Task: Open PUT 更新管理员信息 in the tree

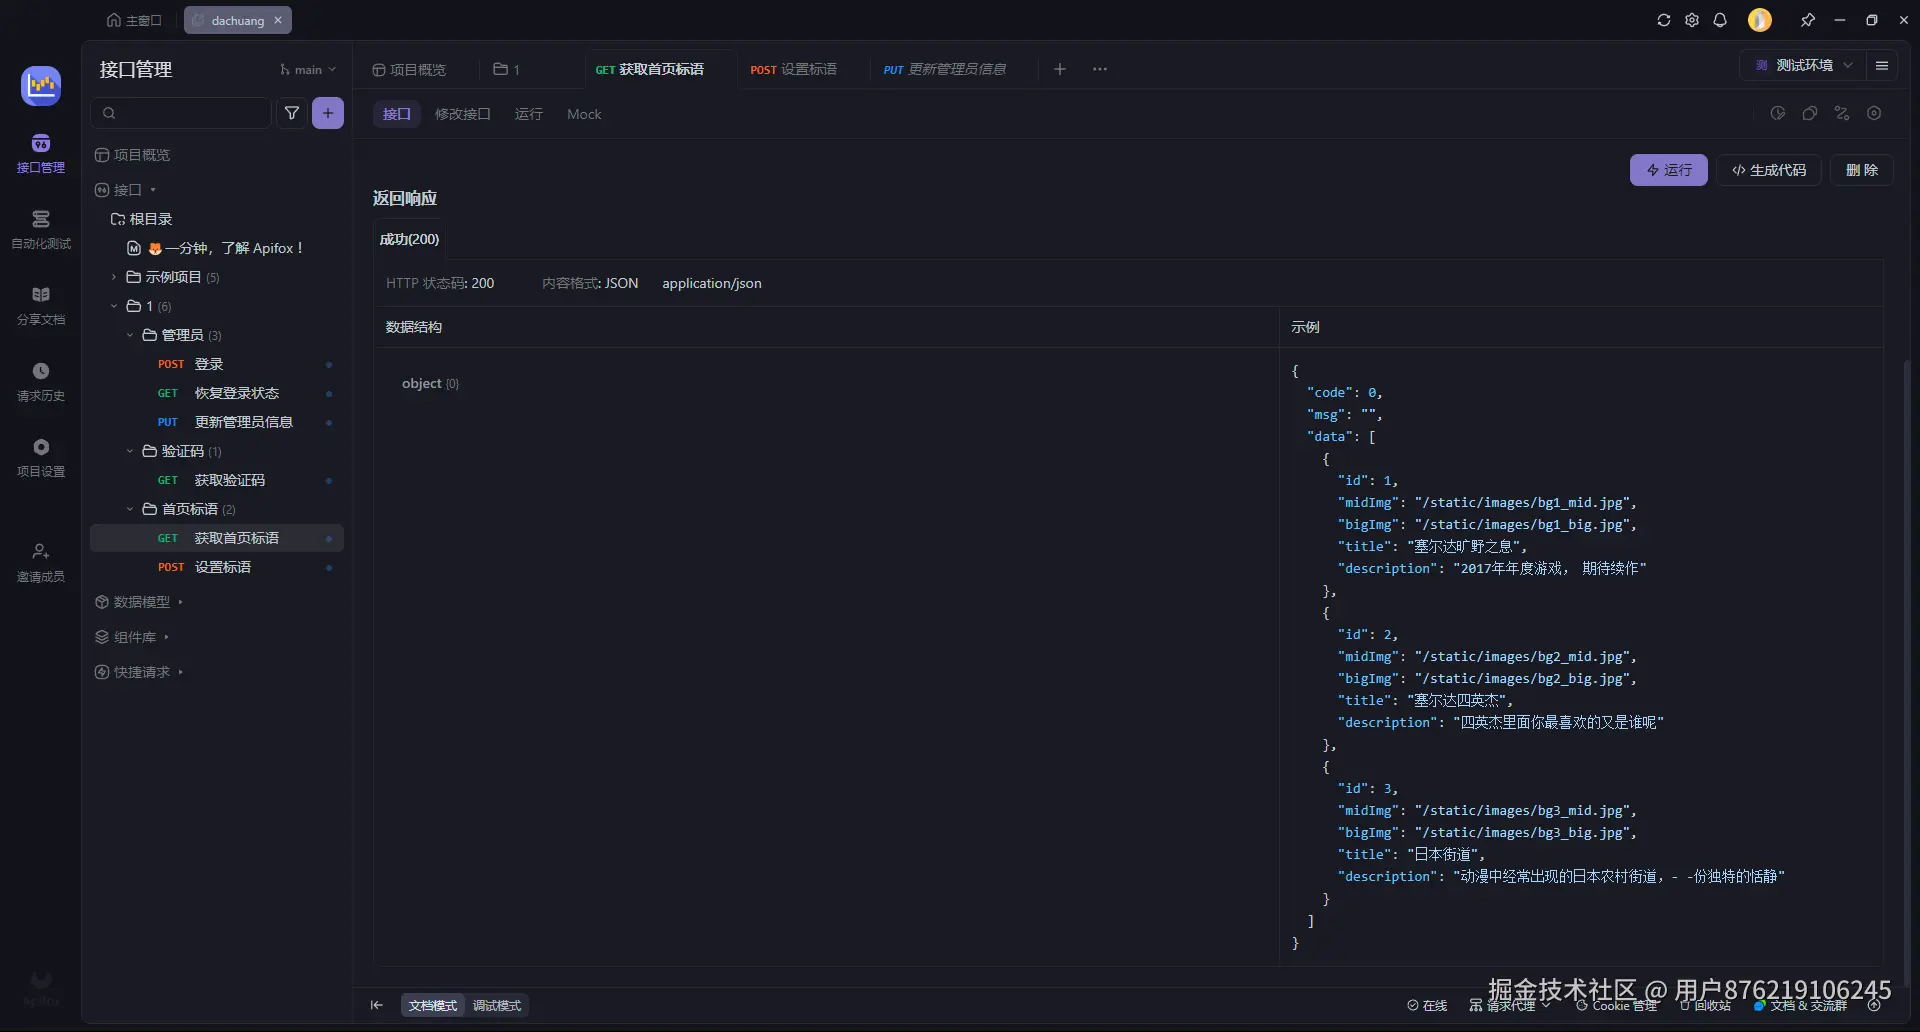Action: [217, 422]
